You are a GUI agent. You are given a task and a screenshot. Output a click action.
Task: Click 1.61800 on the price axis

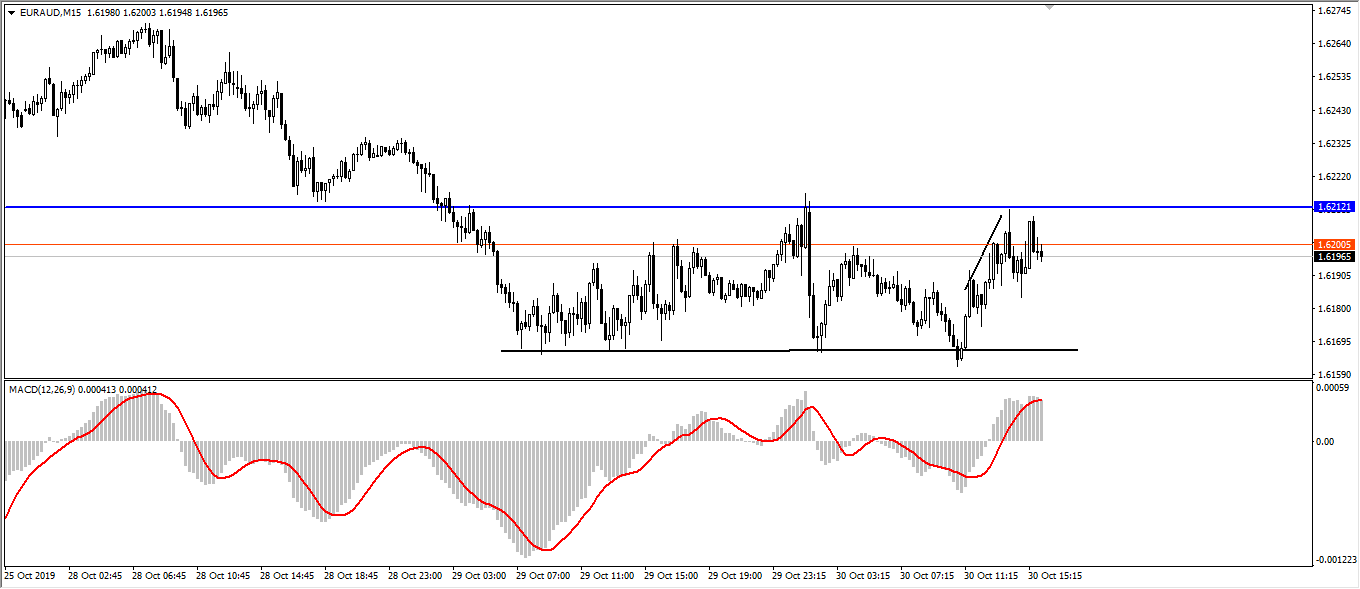(1335, 308)
